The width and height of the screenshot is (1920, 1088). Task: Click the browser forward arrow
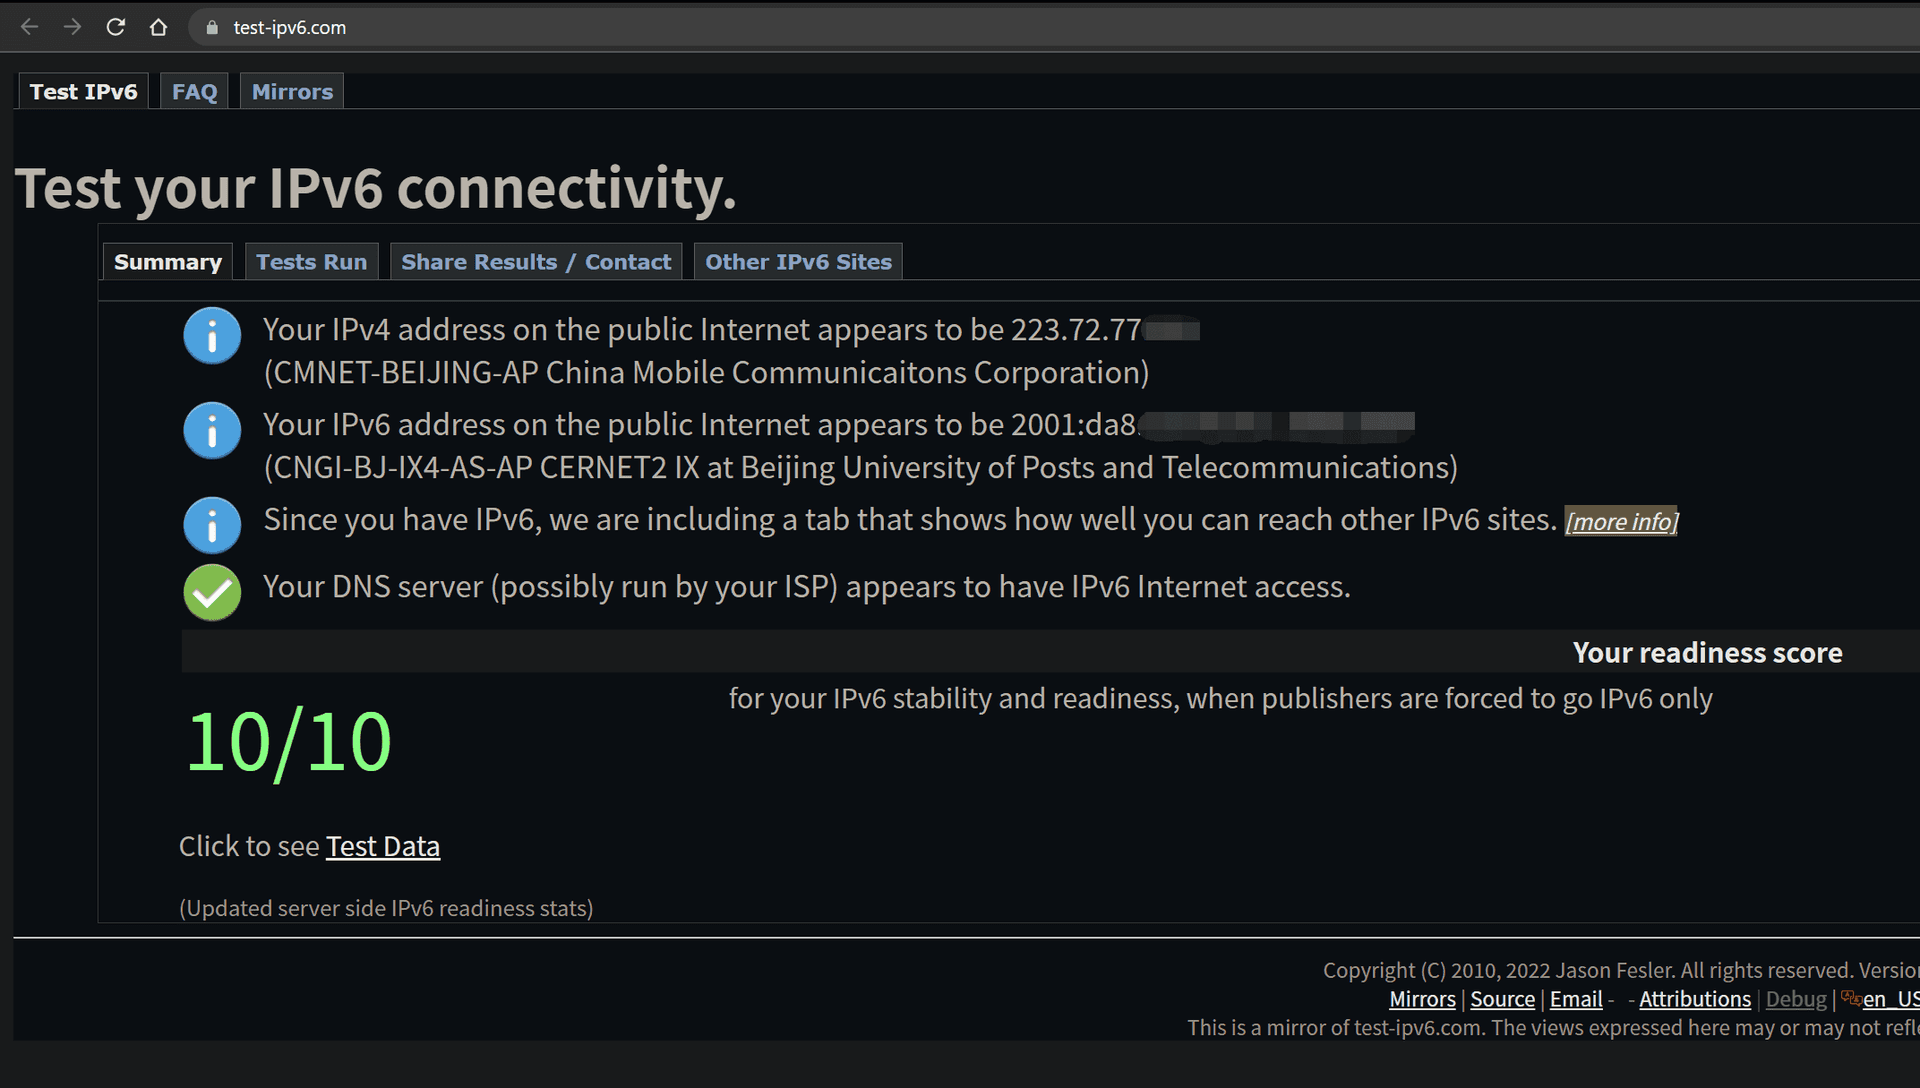(x=72, y=27)
